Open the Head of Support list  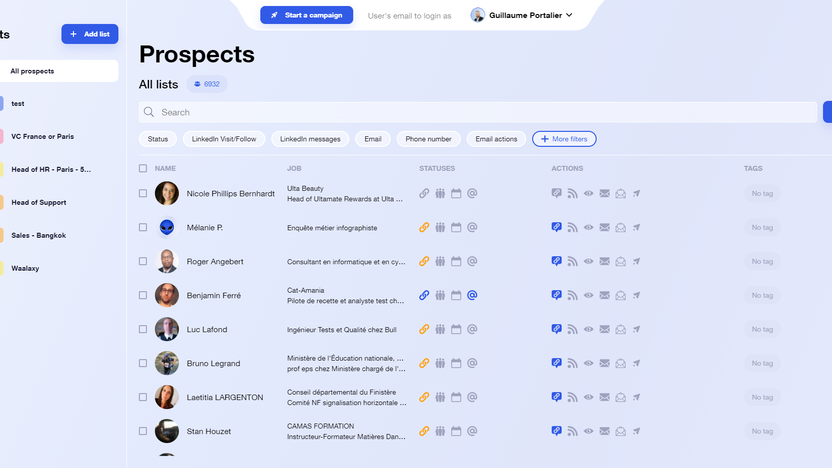point(39,202)
